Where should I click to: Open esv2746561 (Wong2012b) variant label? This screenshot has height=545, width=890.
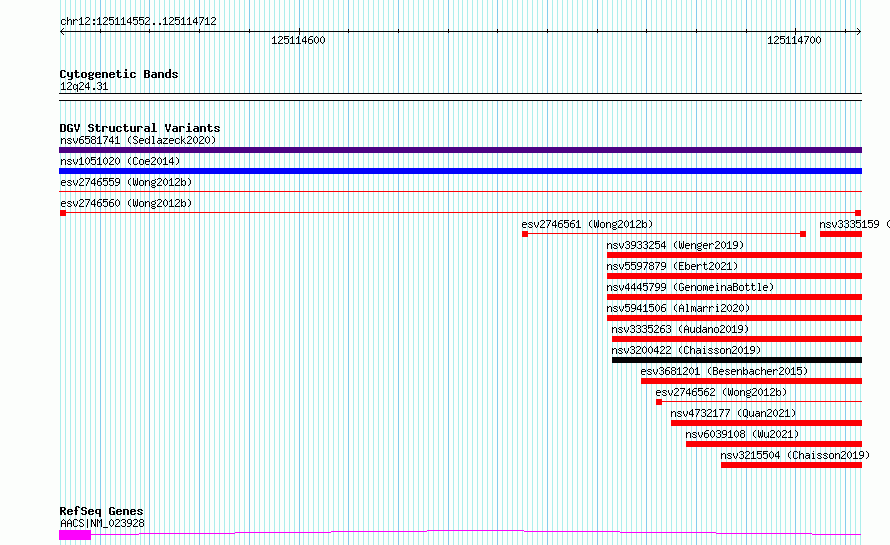(587, 224)
